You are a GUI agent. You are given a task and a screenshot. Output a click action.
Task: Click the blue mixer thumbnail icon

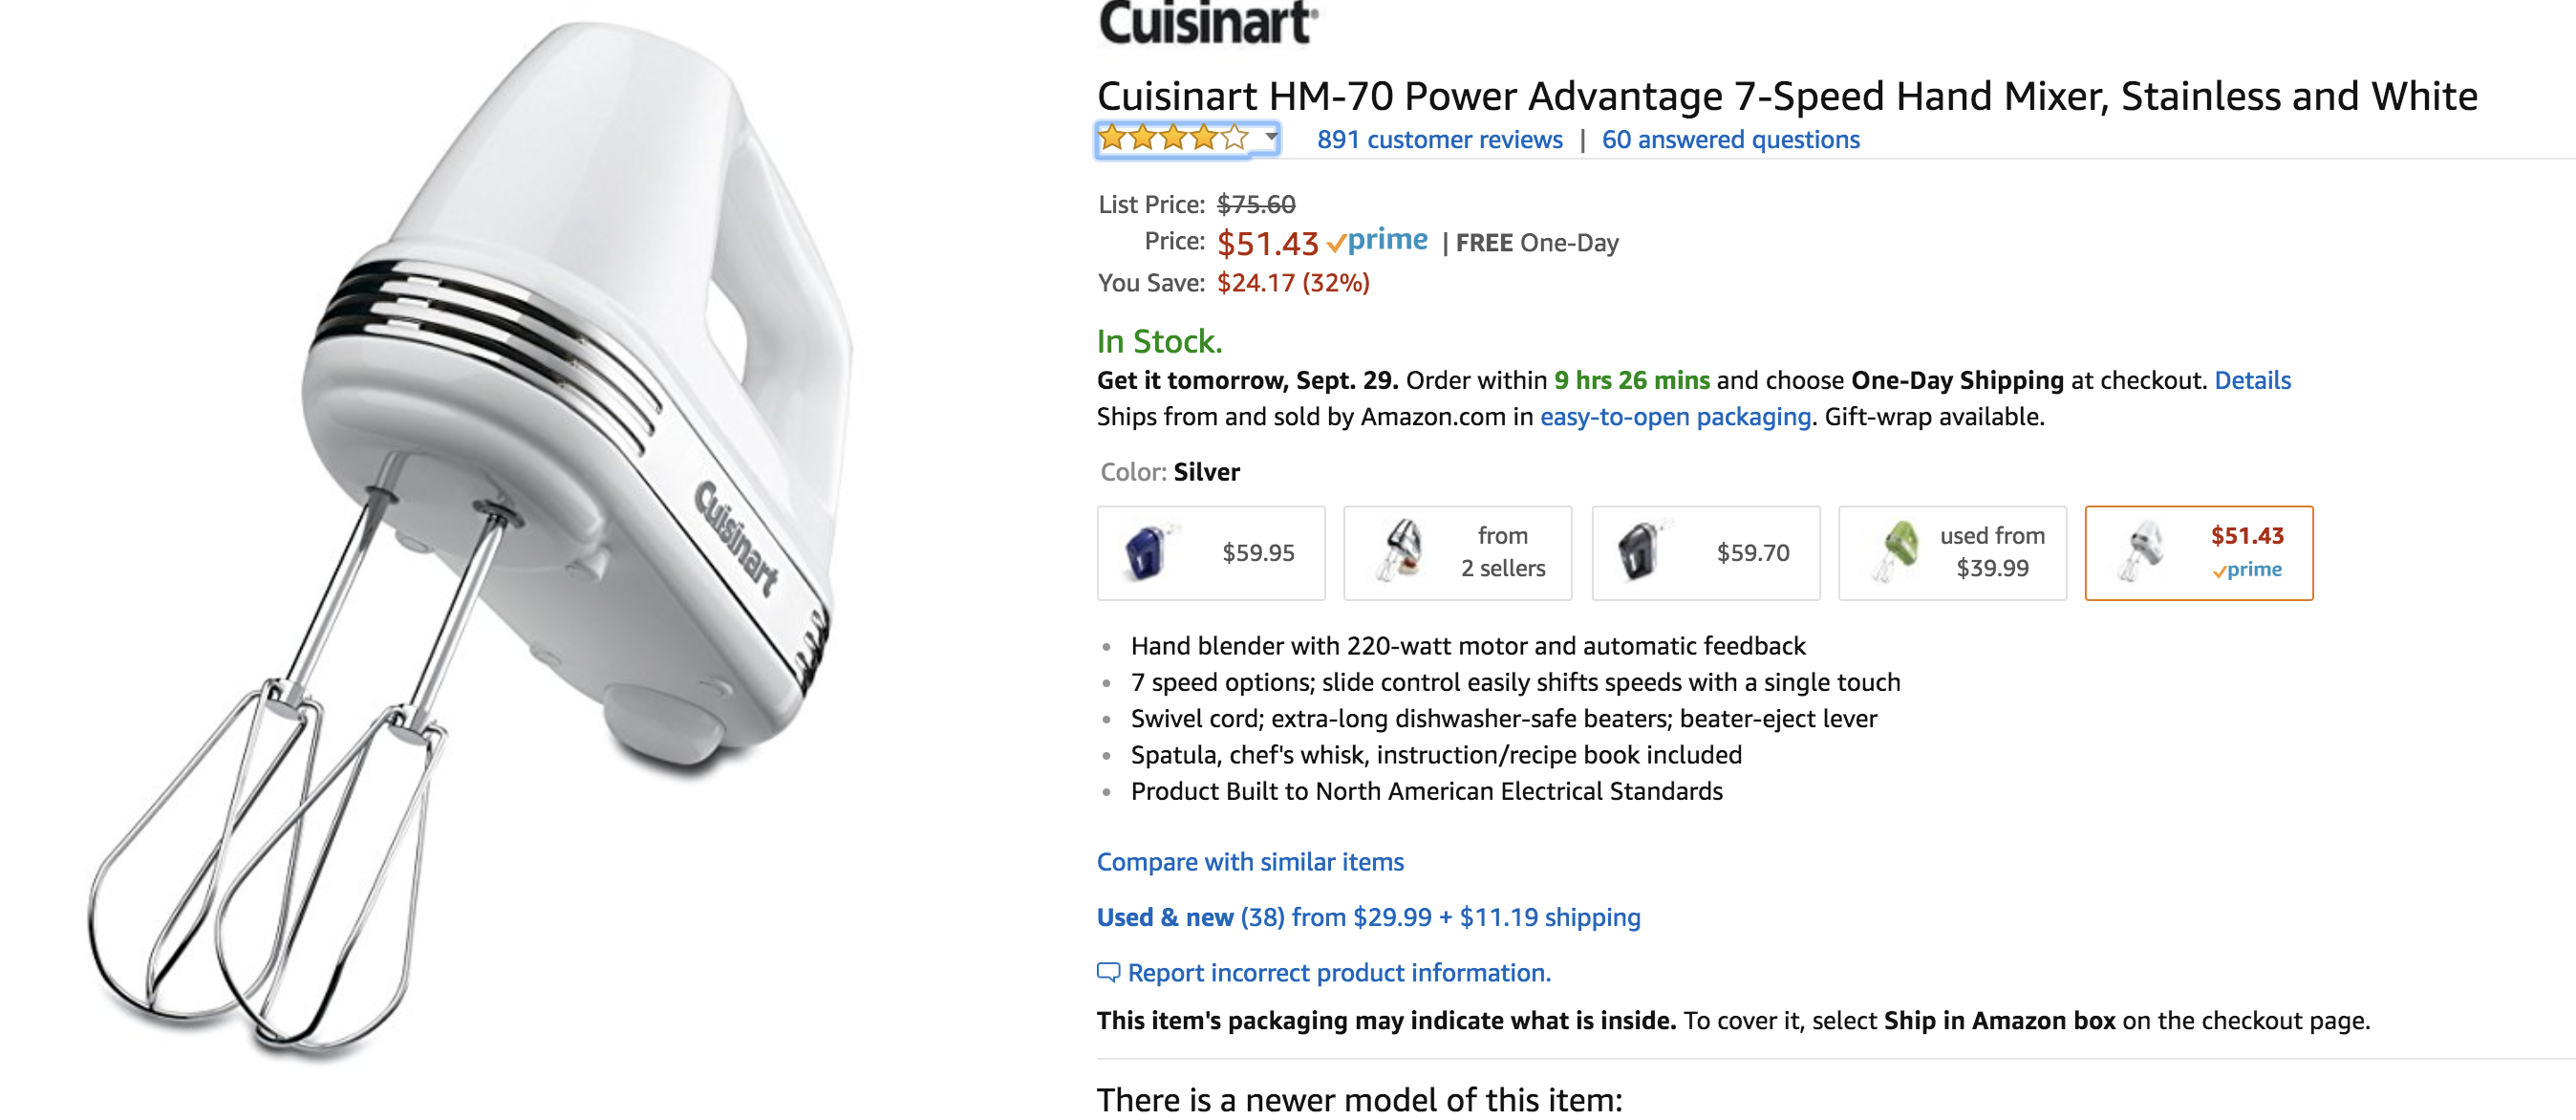click(1147, 552)
